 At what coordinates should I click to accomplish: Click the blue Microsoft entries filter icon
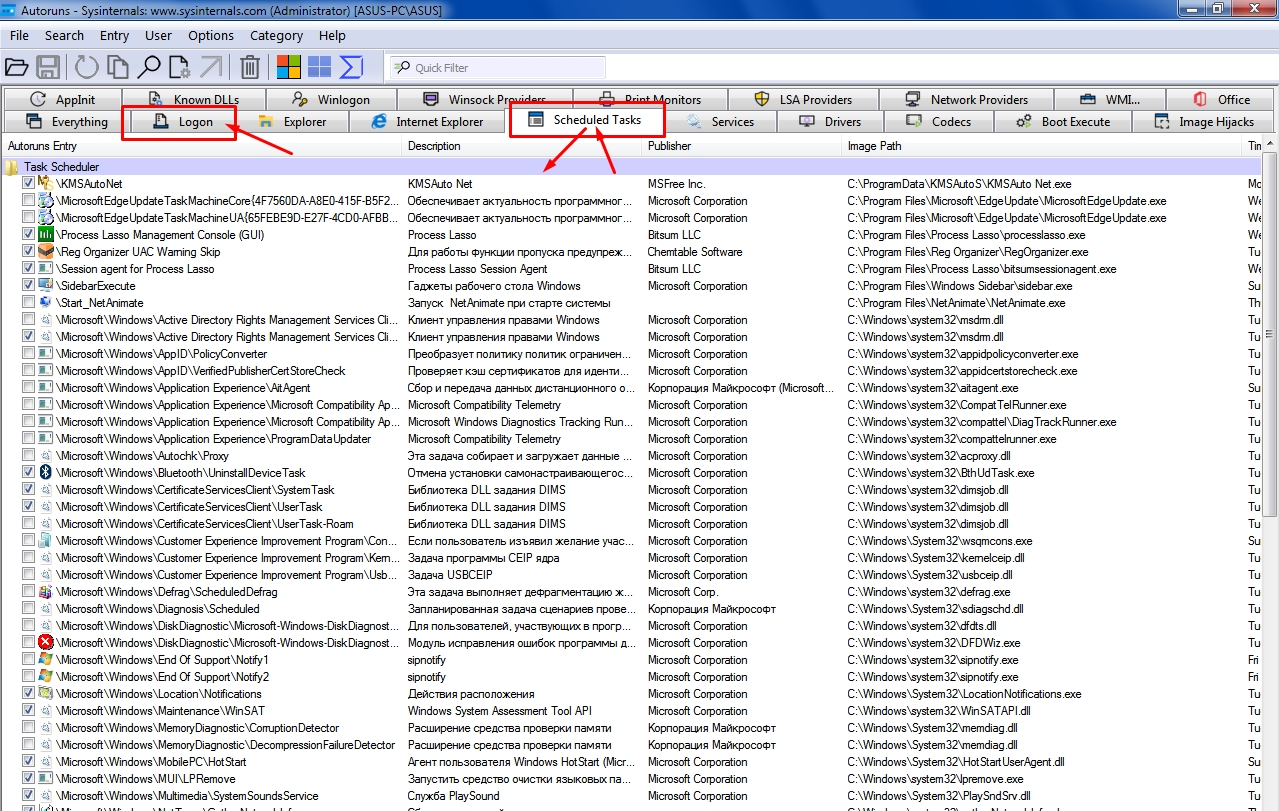pos(319,67)
